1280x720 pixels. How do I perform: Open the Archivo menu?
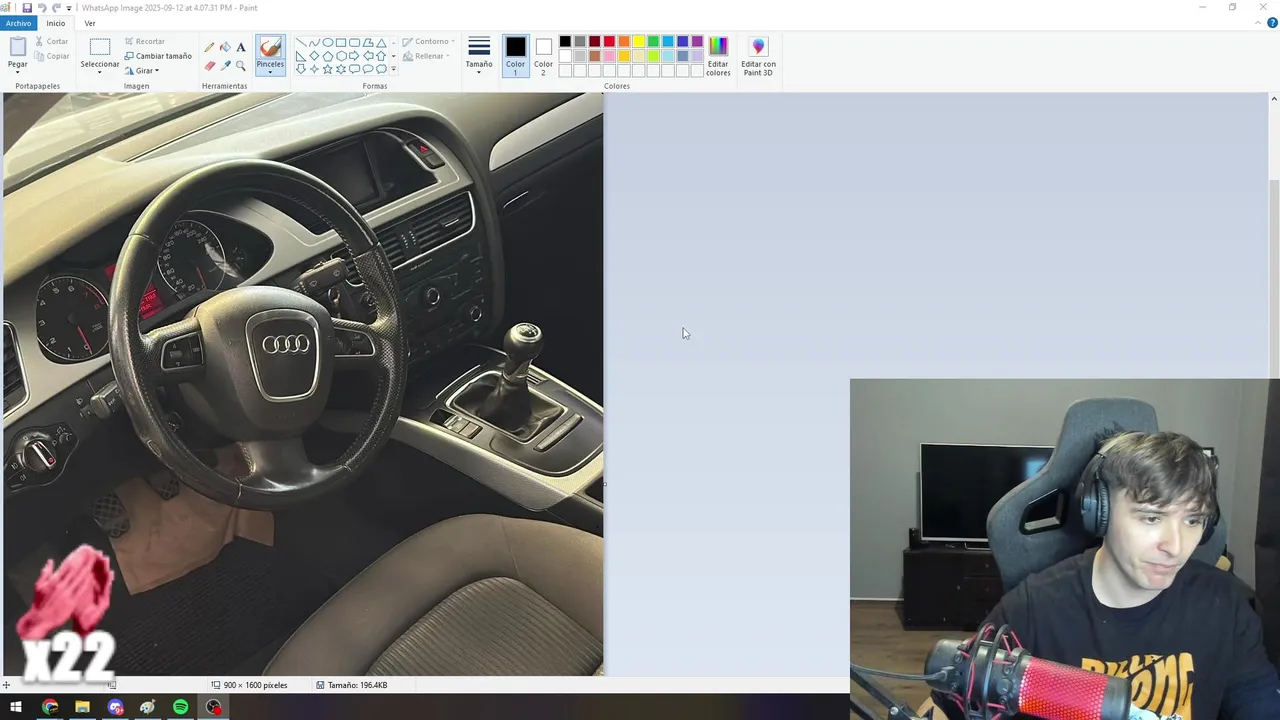19,23
